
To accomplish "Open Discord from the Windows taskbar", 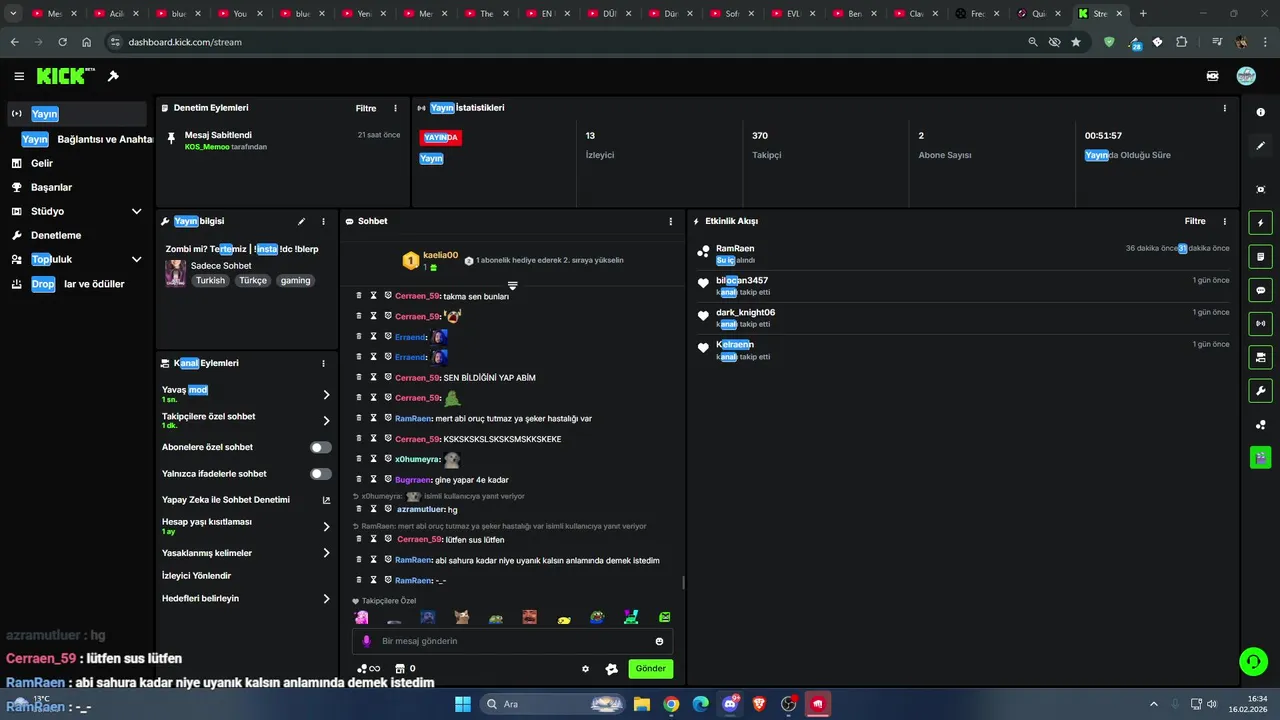I will click(730, 704).
